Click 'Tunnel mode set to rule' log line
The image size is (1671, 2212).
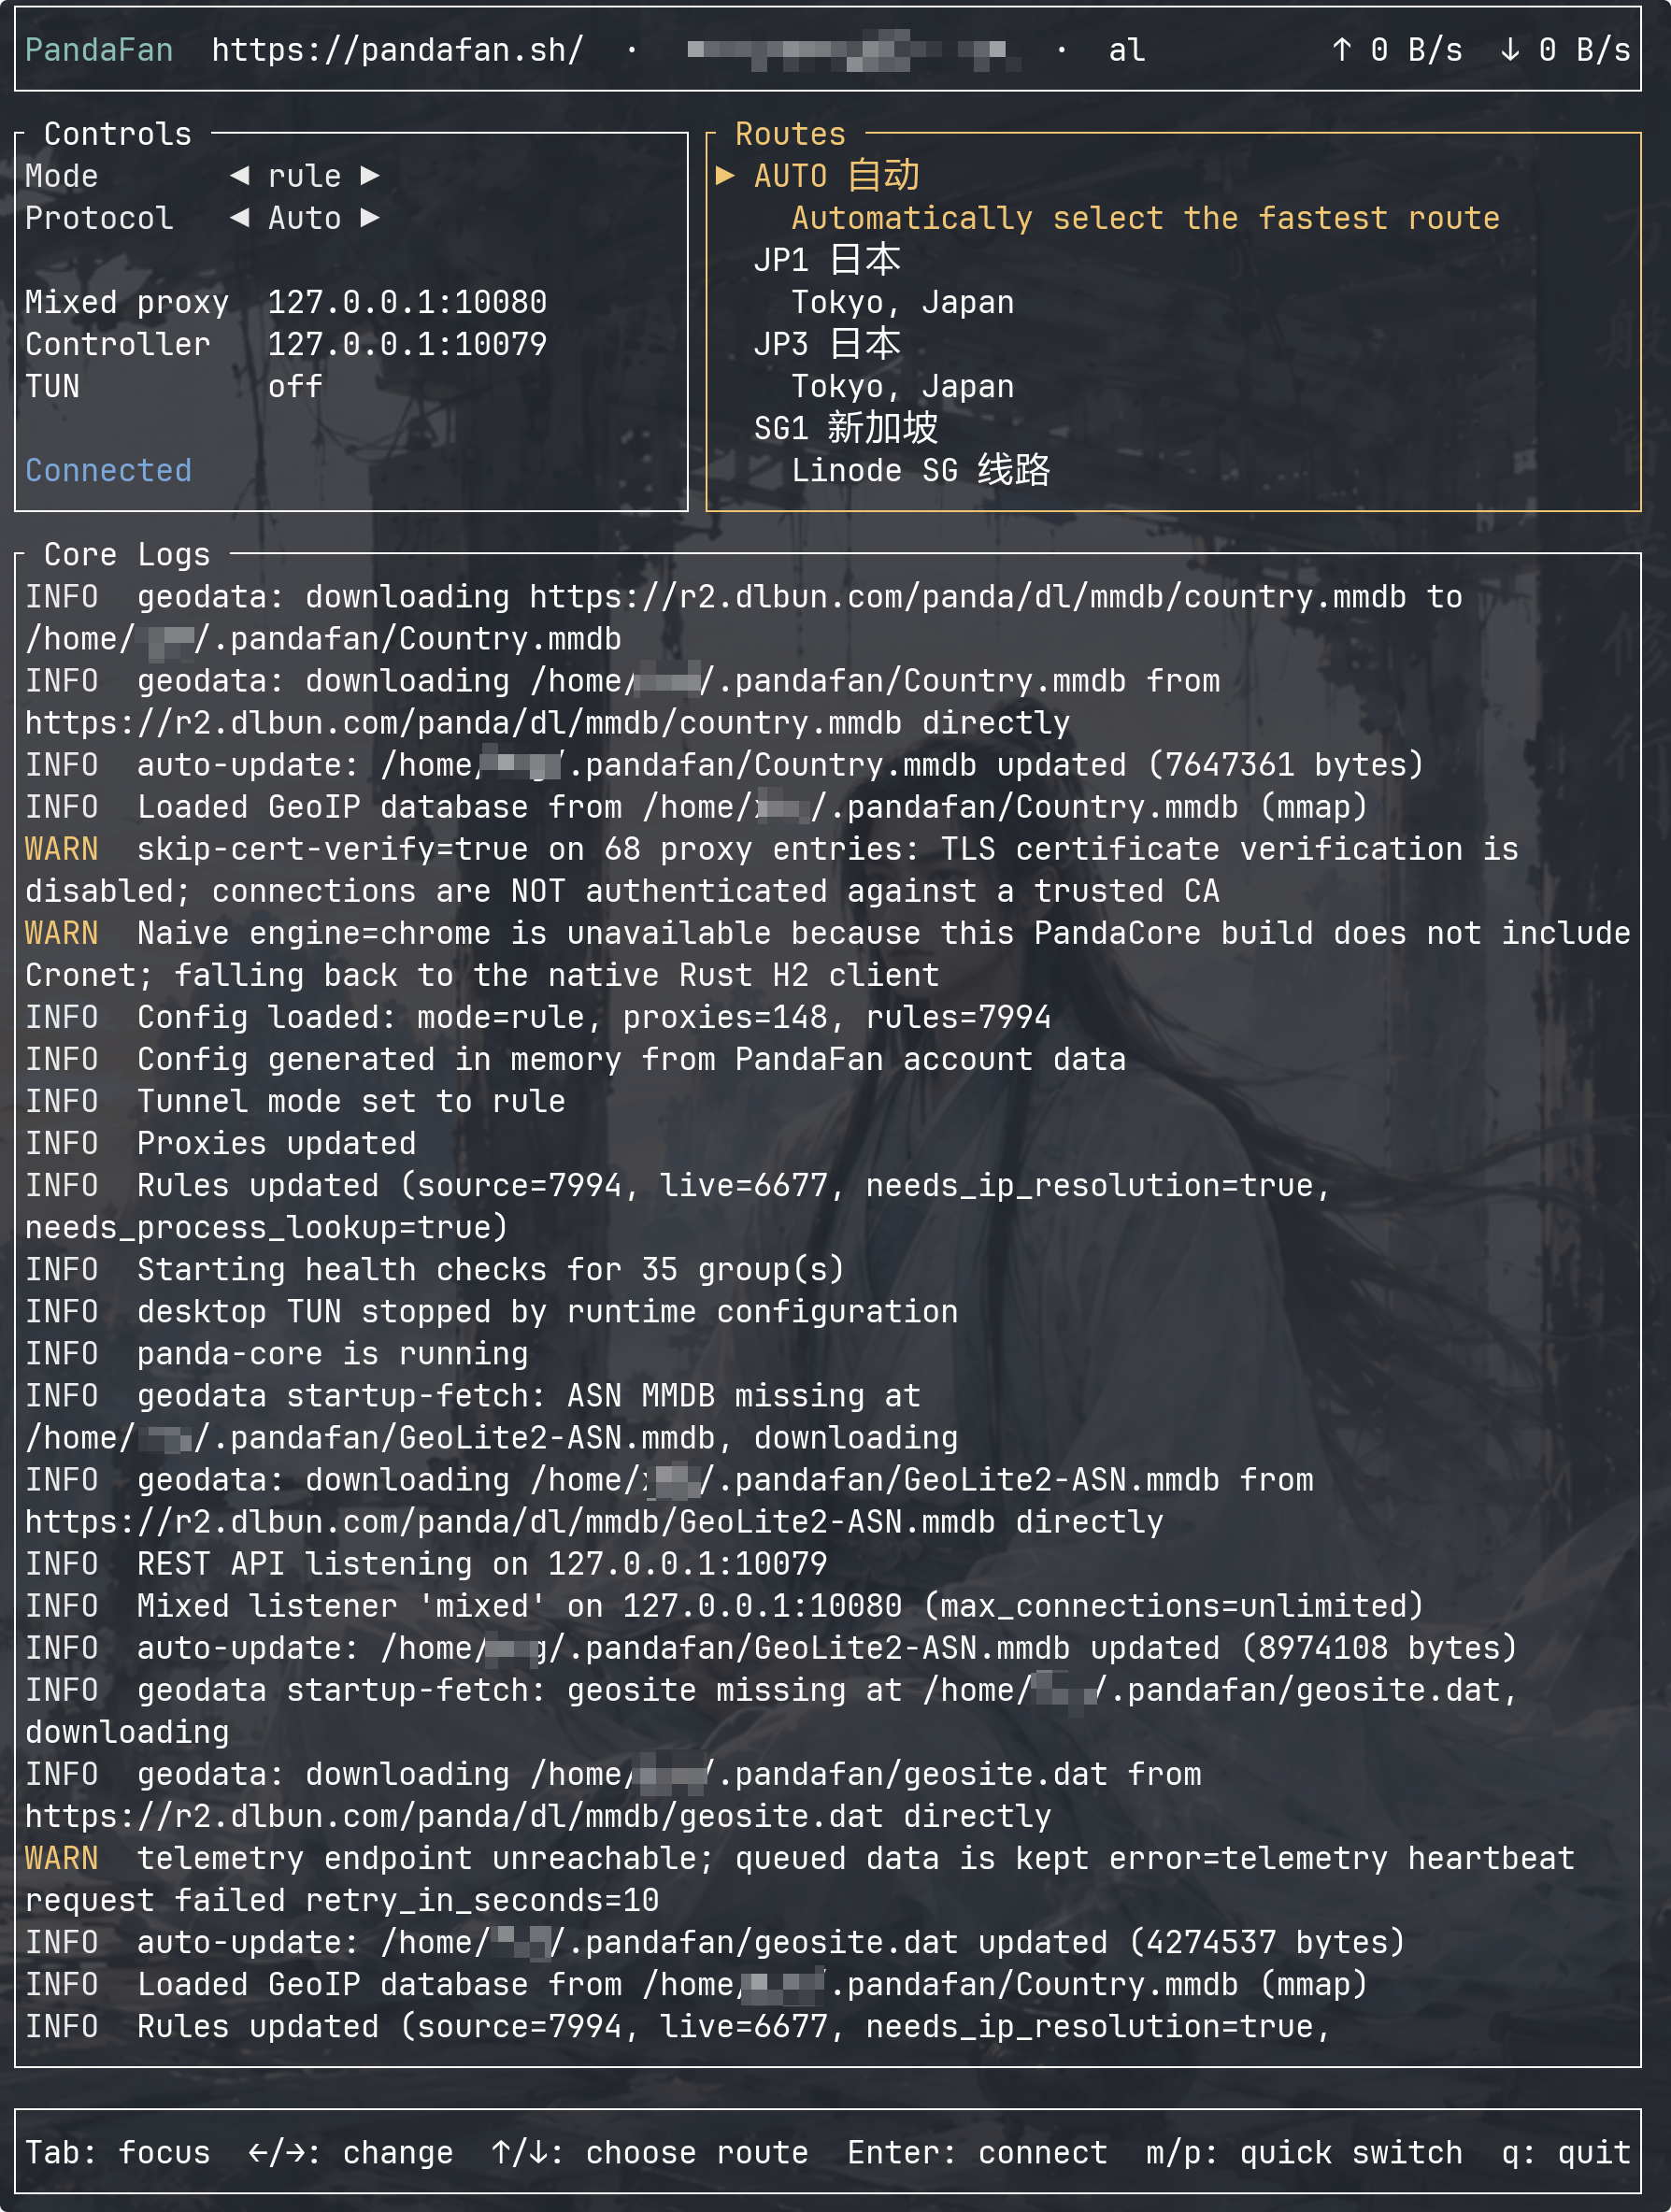[295, 1101]
